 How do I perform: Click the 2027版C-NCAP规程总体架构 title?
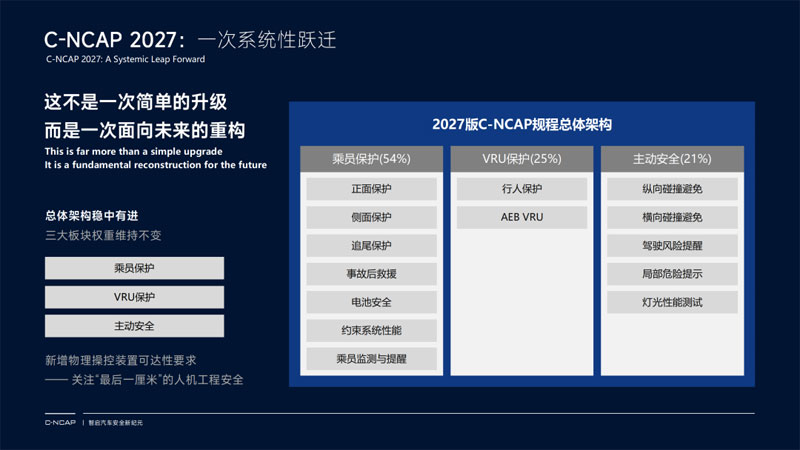point(521,124)
